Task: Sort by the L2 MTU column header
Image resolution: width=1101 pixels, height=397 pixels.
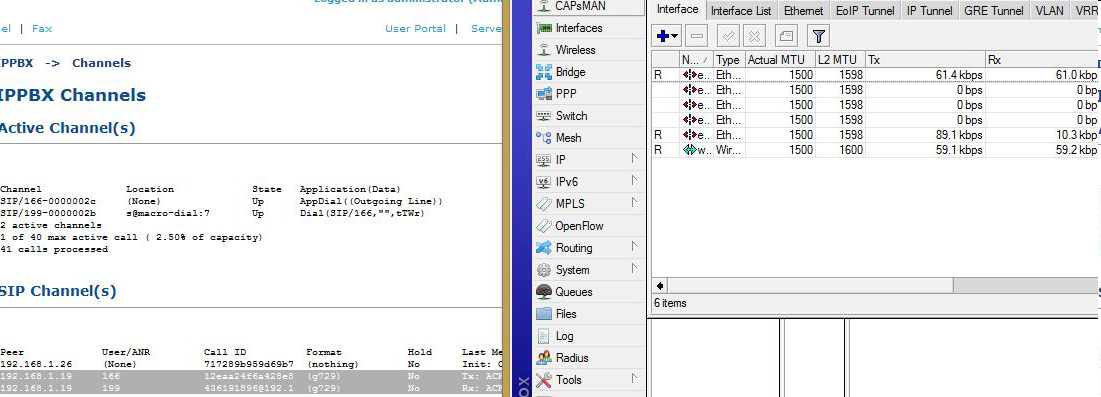Action: pos(840,60)
